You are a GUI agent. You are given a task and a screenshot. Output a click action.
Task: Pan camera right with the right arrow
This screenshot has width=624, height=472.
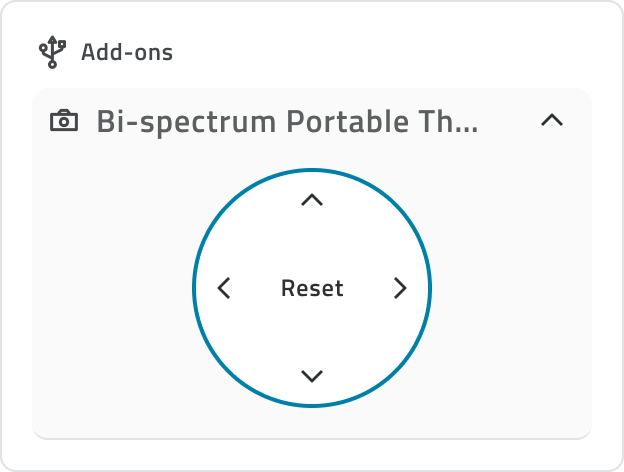click(x=400, y=289)
